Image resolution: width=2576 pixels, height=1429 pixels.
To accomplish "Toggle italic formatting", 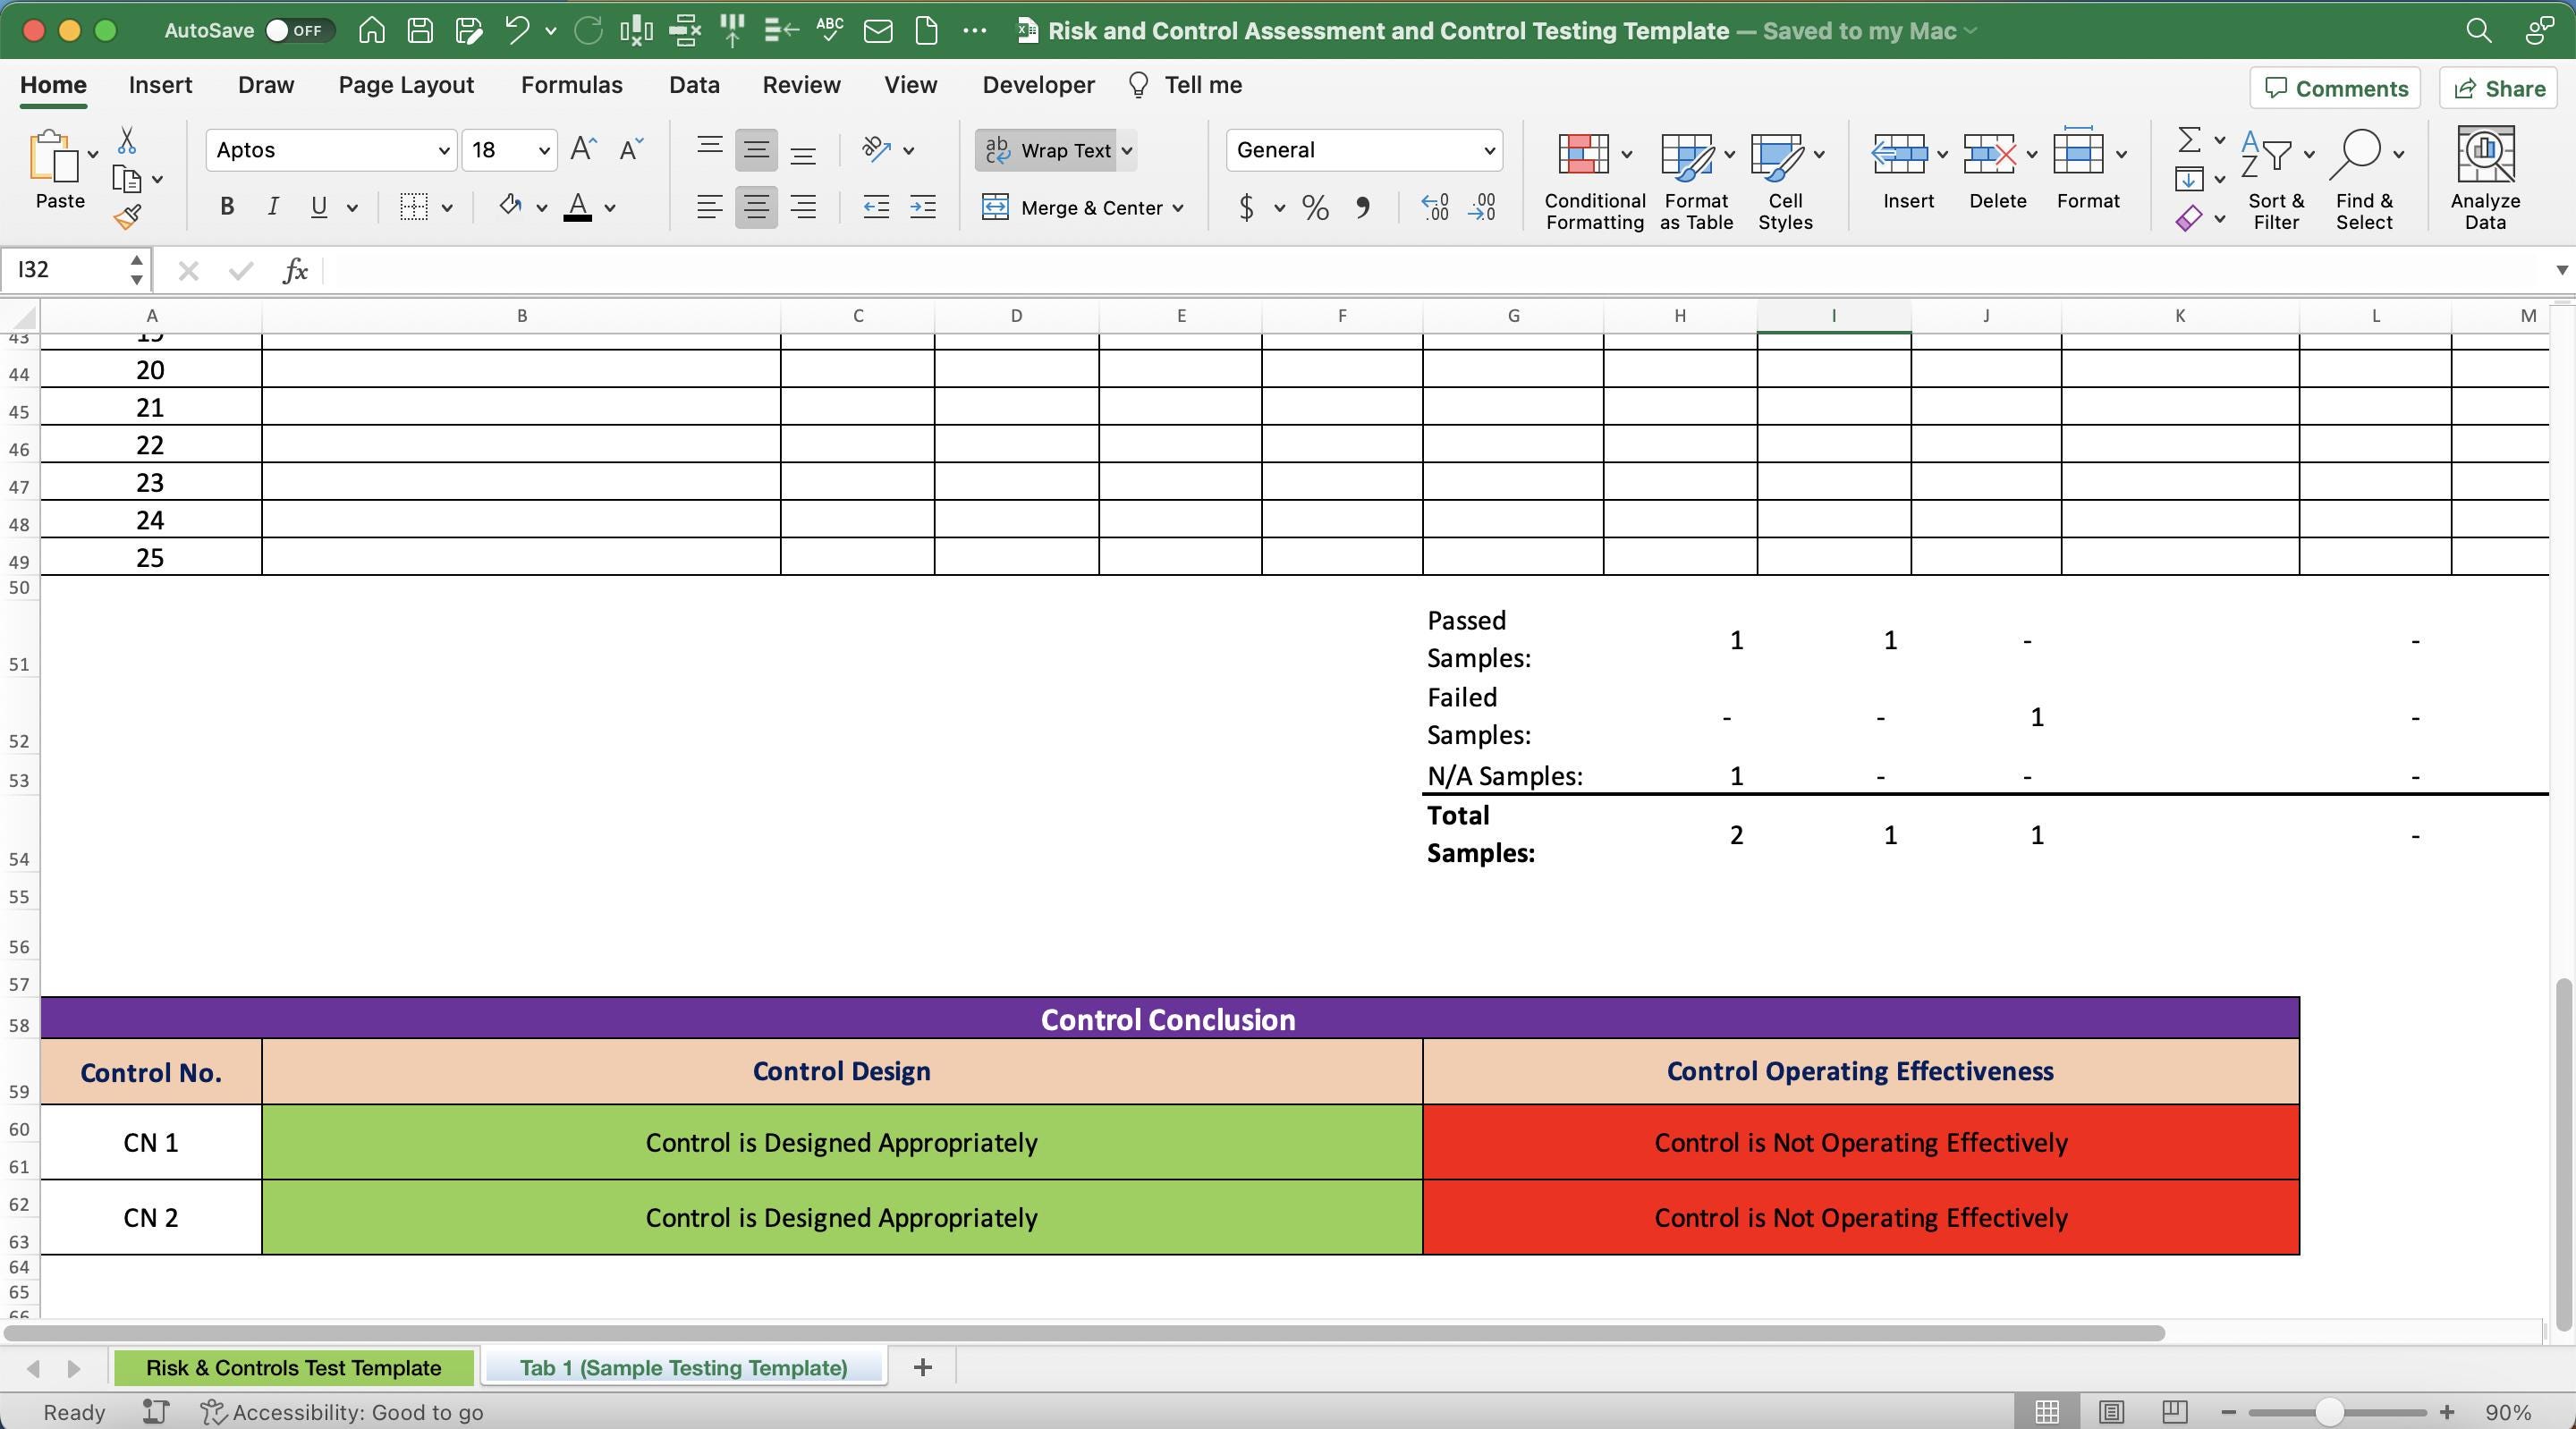I will click(x=272, y=207).
